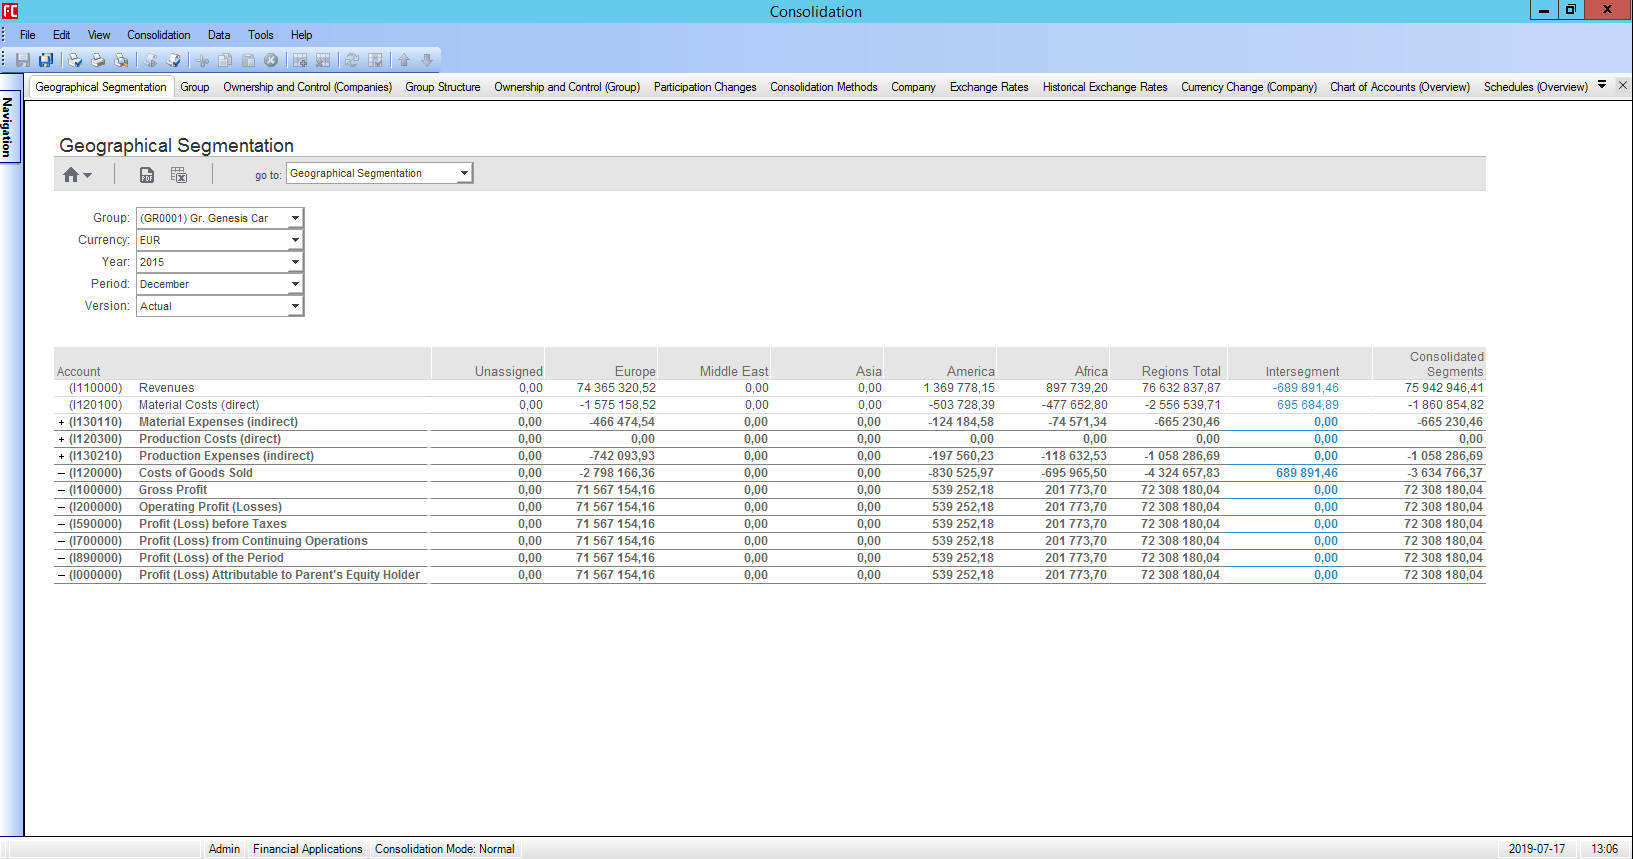Click the Save icon in the toolbar
The width and height of the screenshot is (1633, 859).
pyautogui.click(x=23, y=60)
